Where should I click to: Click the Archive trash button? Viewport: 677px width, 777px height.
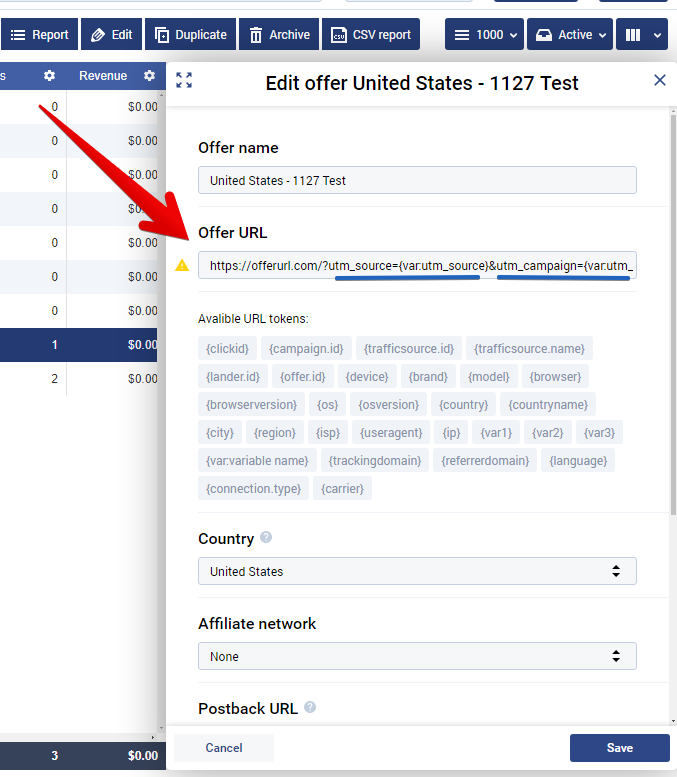[279, 35]
